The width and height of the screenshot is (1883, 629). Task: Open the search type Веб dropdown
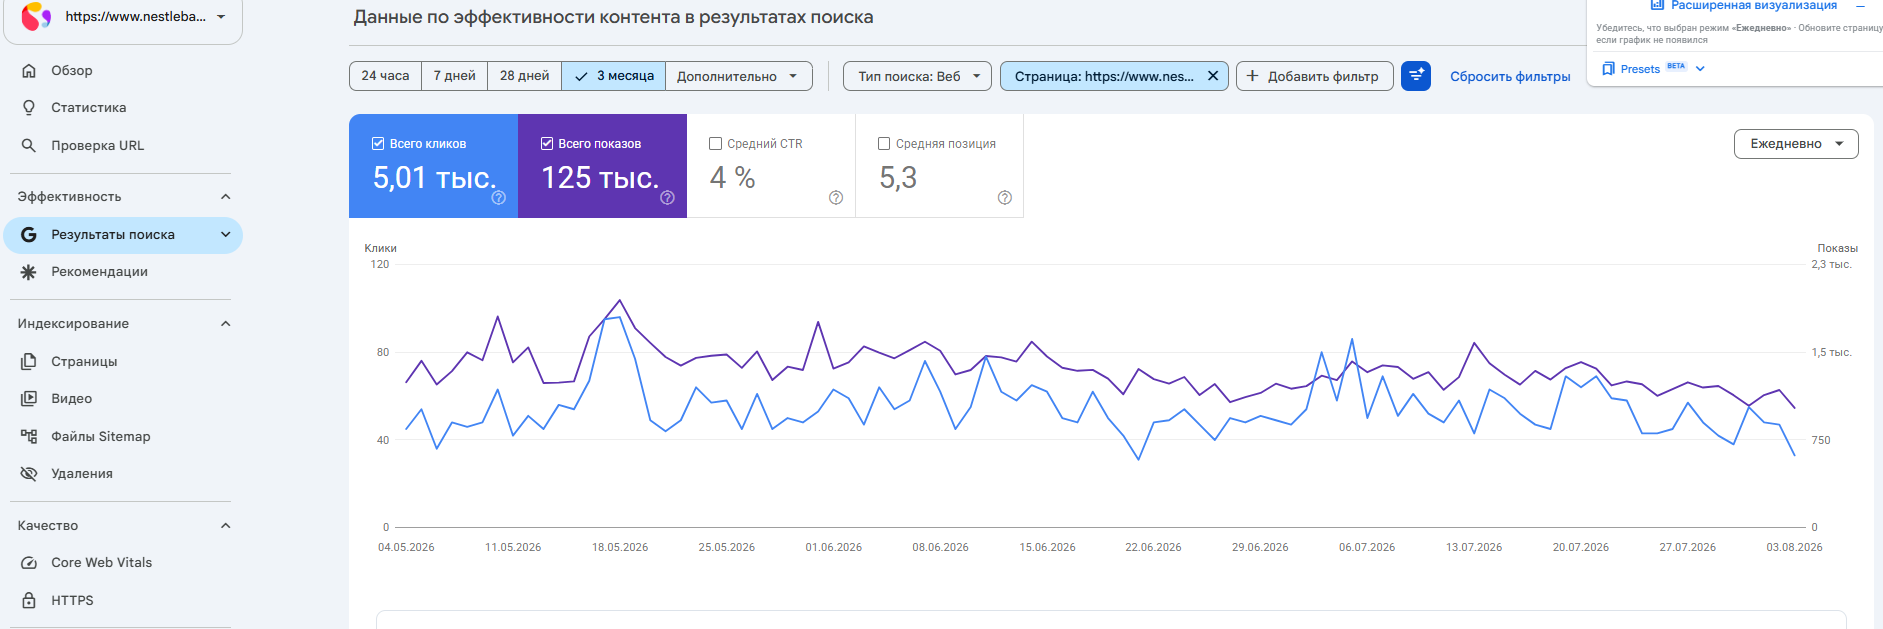[918, 76]
